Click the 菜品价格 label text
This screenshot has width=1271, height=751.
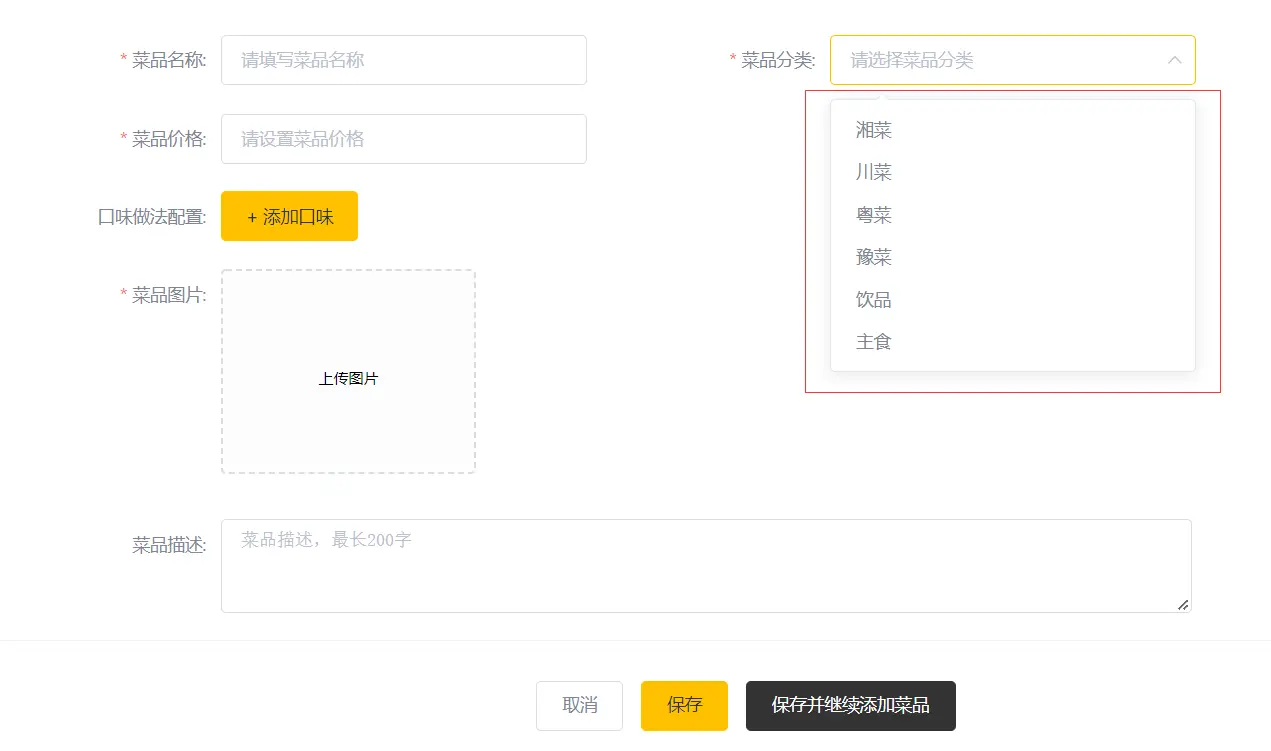click(x=169, y=139)
